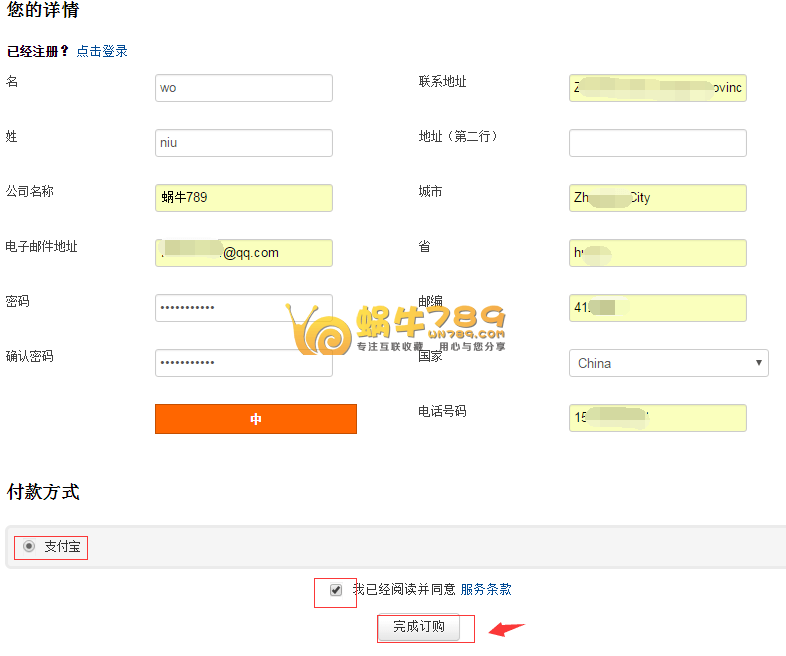Image resolution: width=786 pixels, height=656 pixels.
Task: Click the orange password strength bar
Action: pos(255,419)
